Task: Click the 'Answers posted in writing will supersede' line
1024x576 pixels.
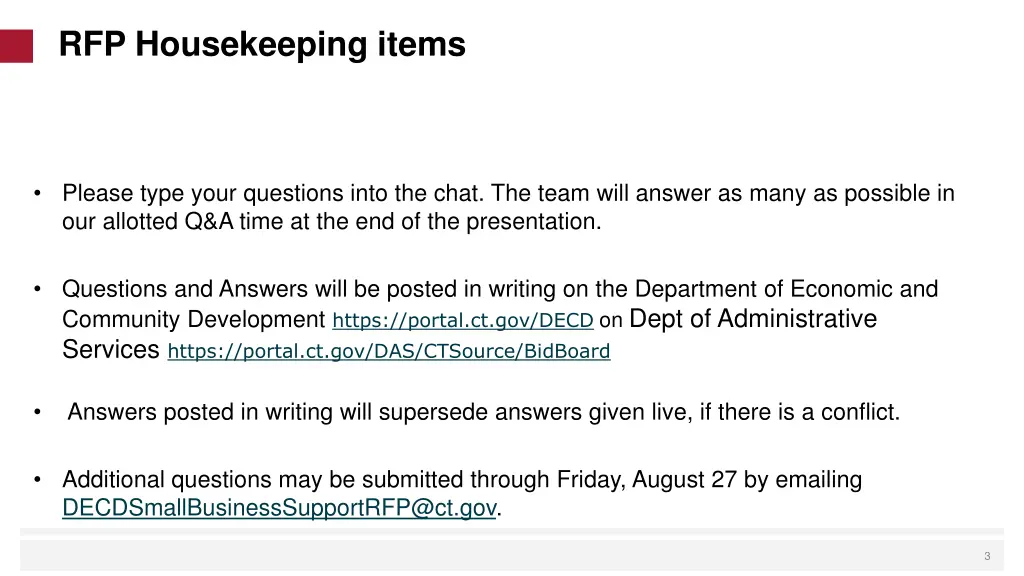Action: (x=484, y=412)
